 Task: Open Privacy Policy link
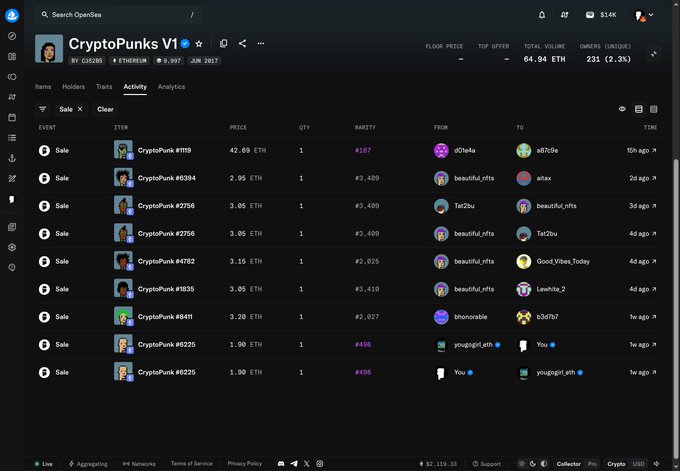(245, 464)
